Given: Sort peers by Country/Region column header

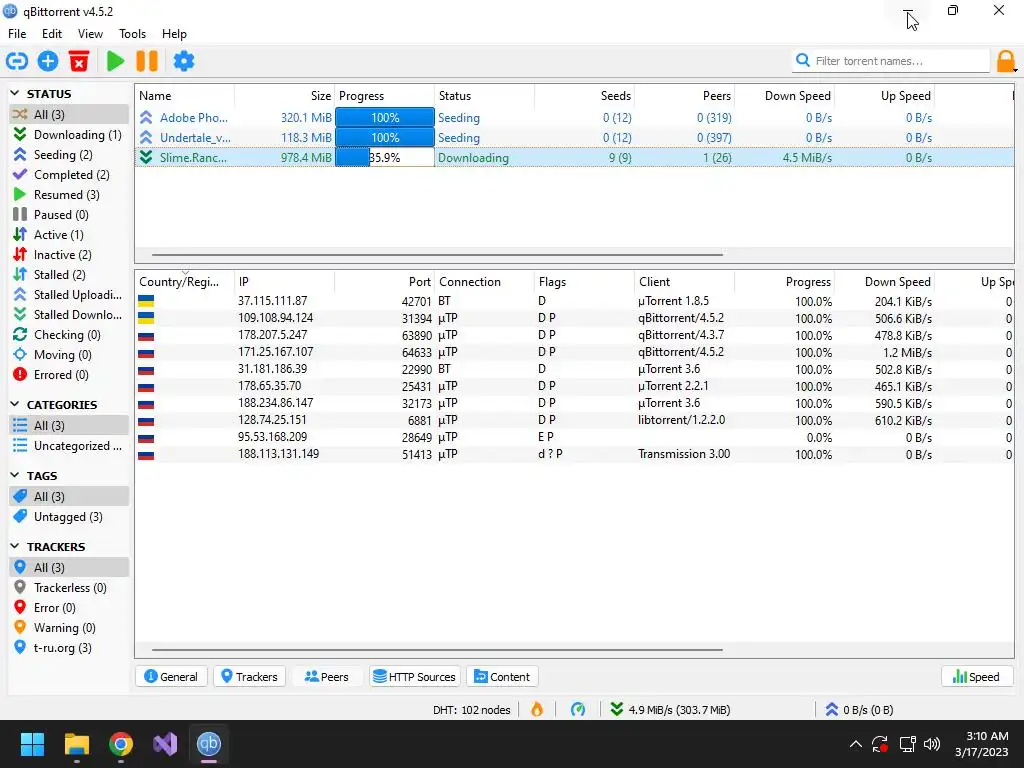Looking at the screenshot, I should (185, 282).
